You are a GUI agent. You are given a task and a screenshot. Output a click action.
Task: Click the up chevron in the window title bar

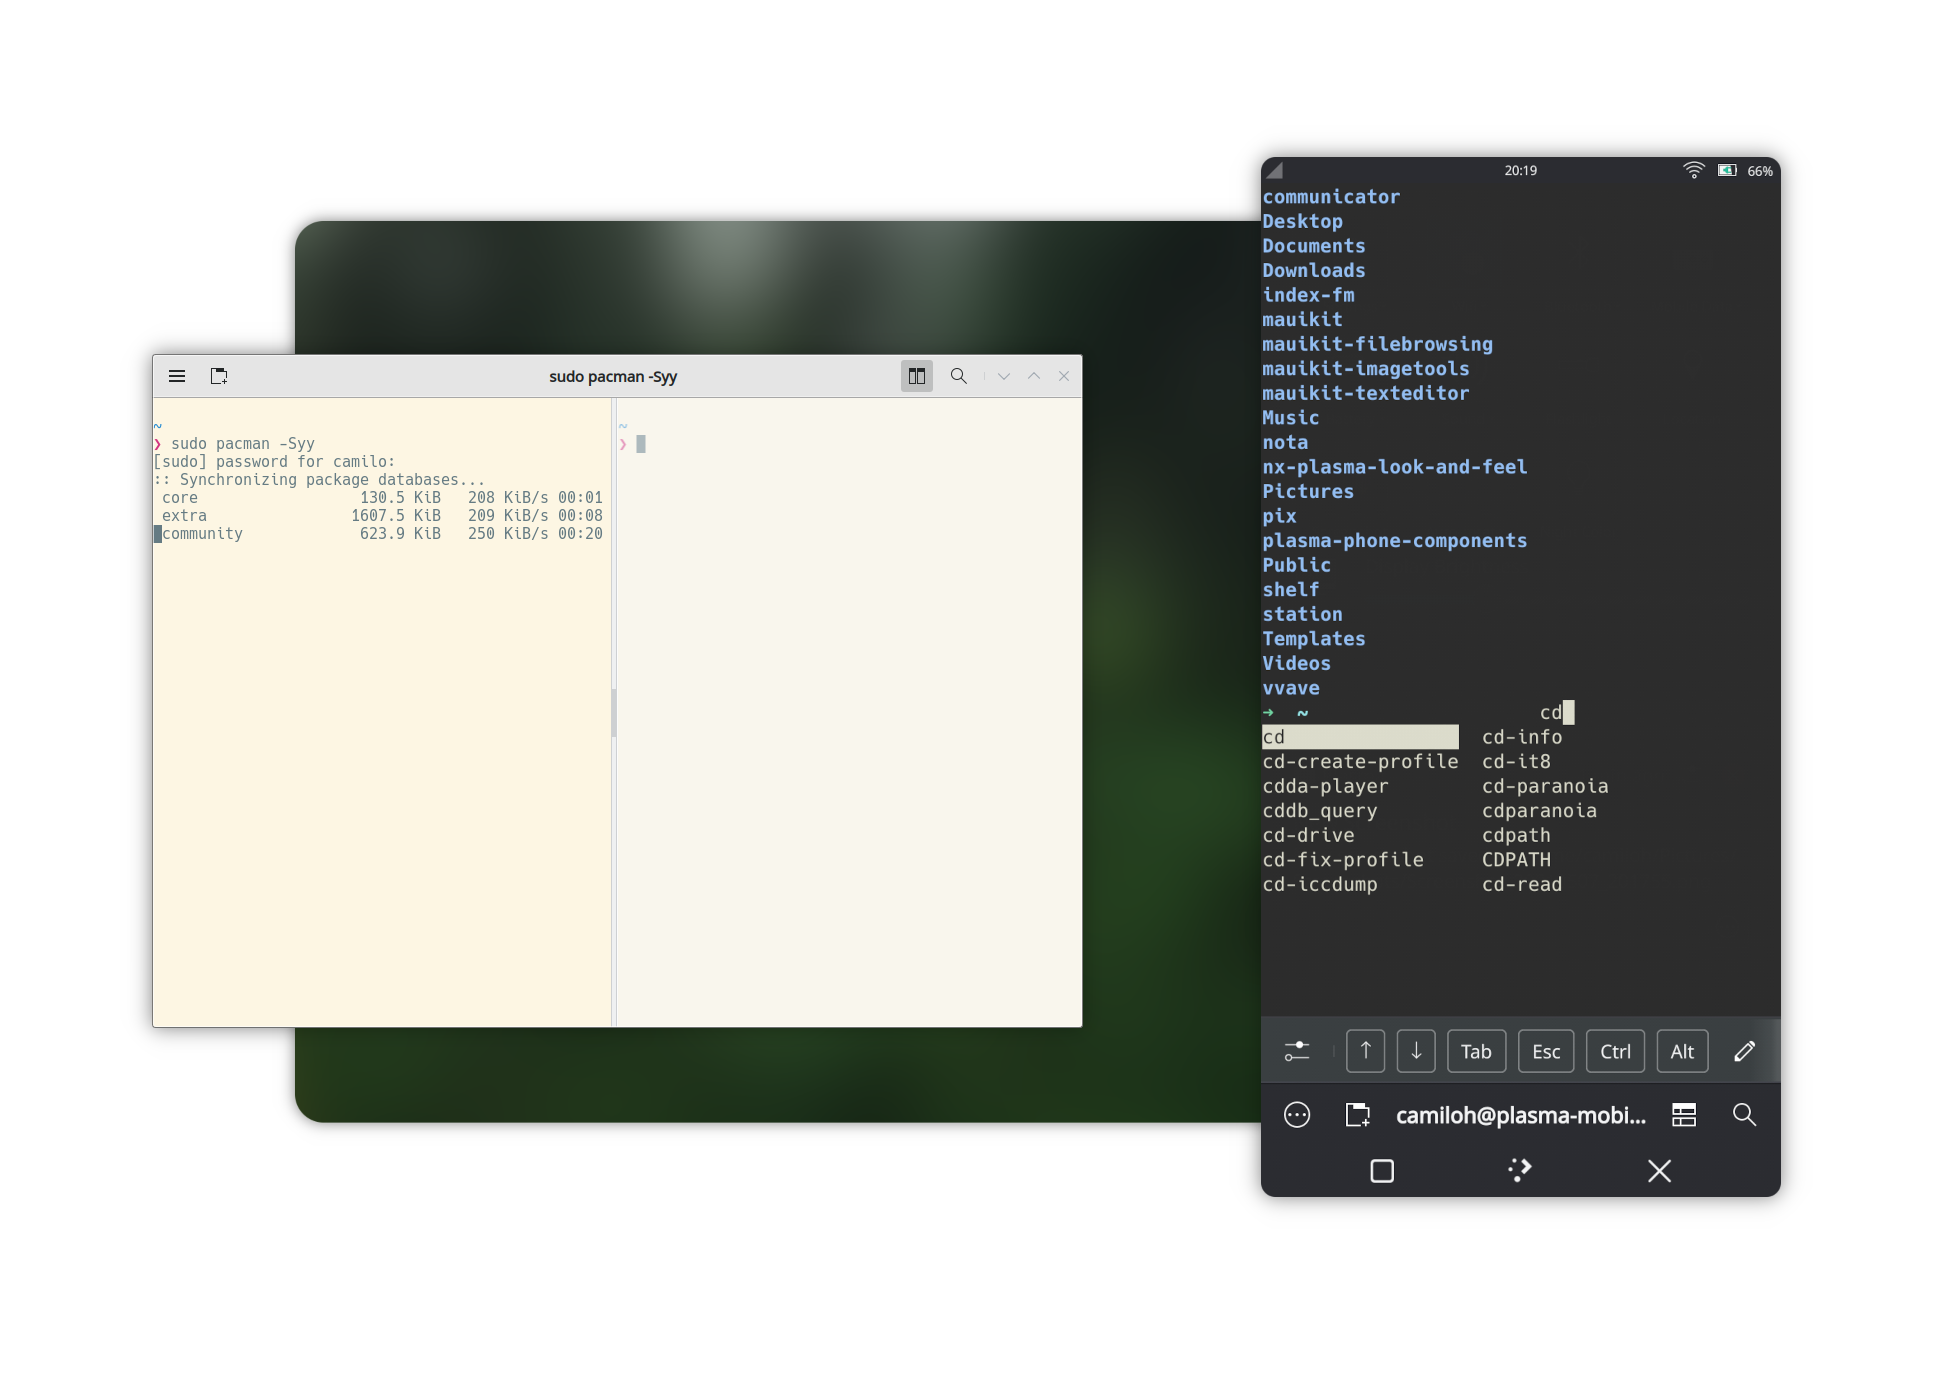pyautogui.click(x=1034, y=376)
